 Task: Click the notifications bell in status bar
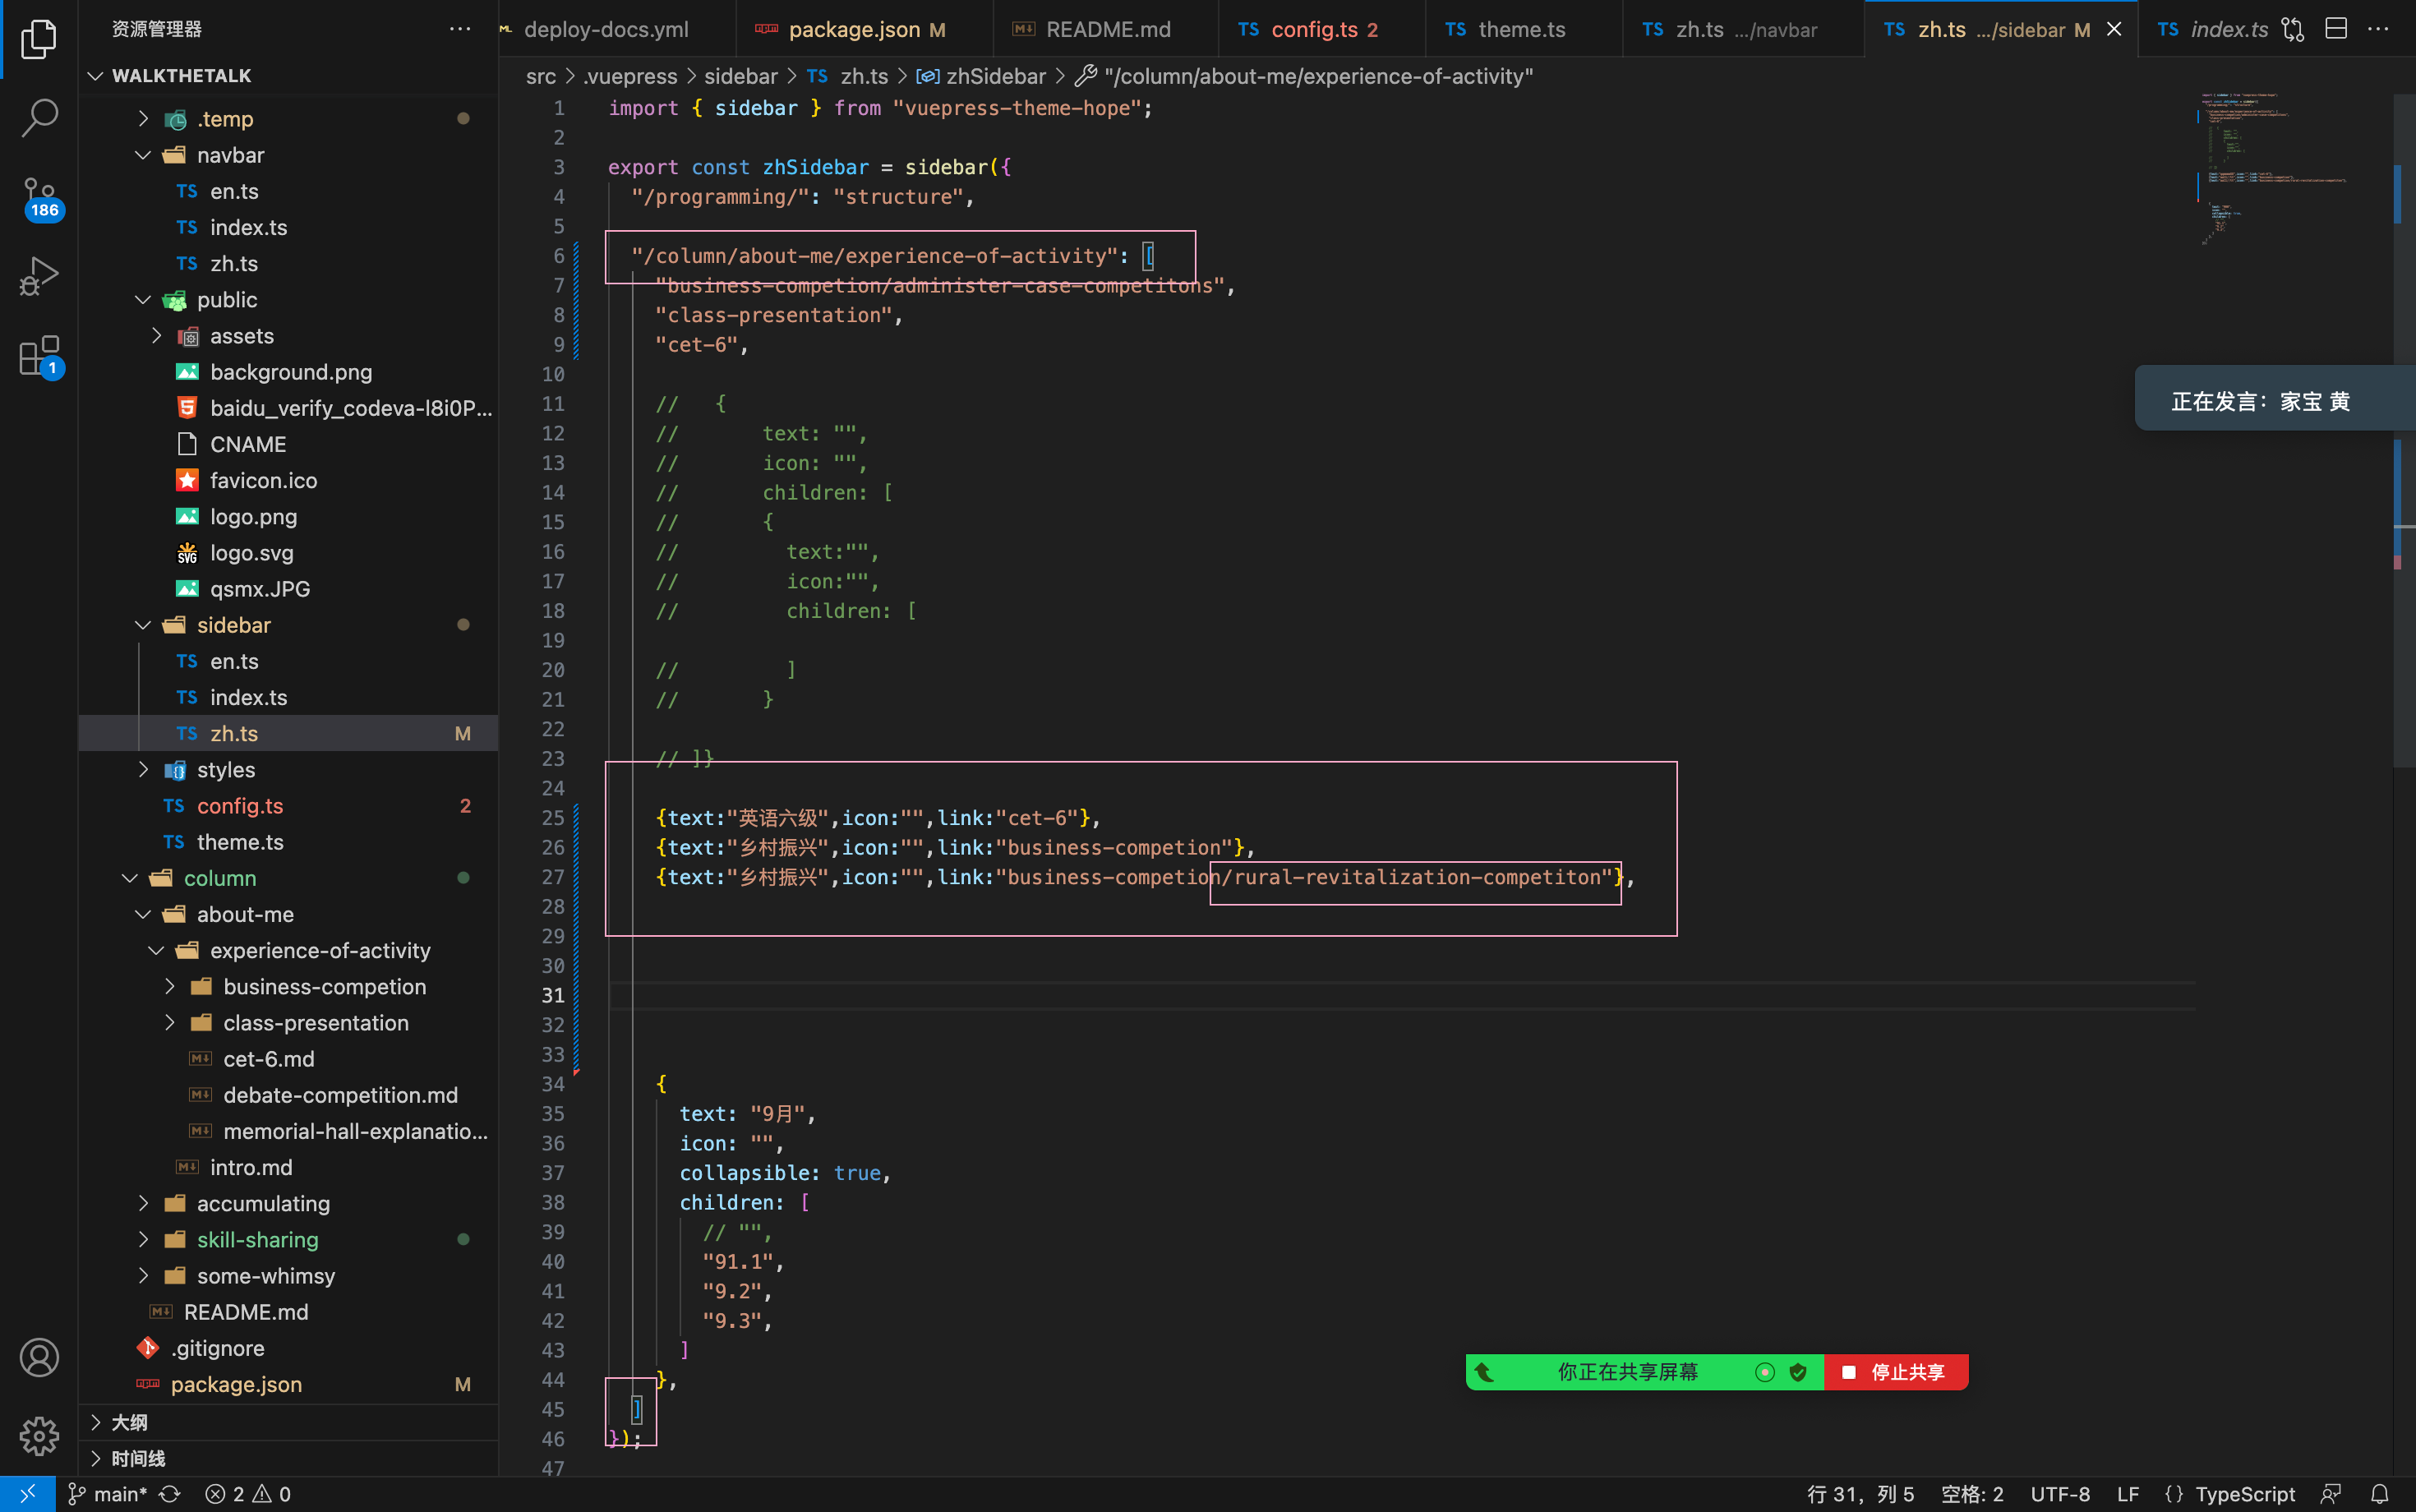(2380, 1494)
